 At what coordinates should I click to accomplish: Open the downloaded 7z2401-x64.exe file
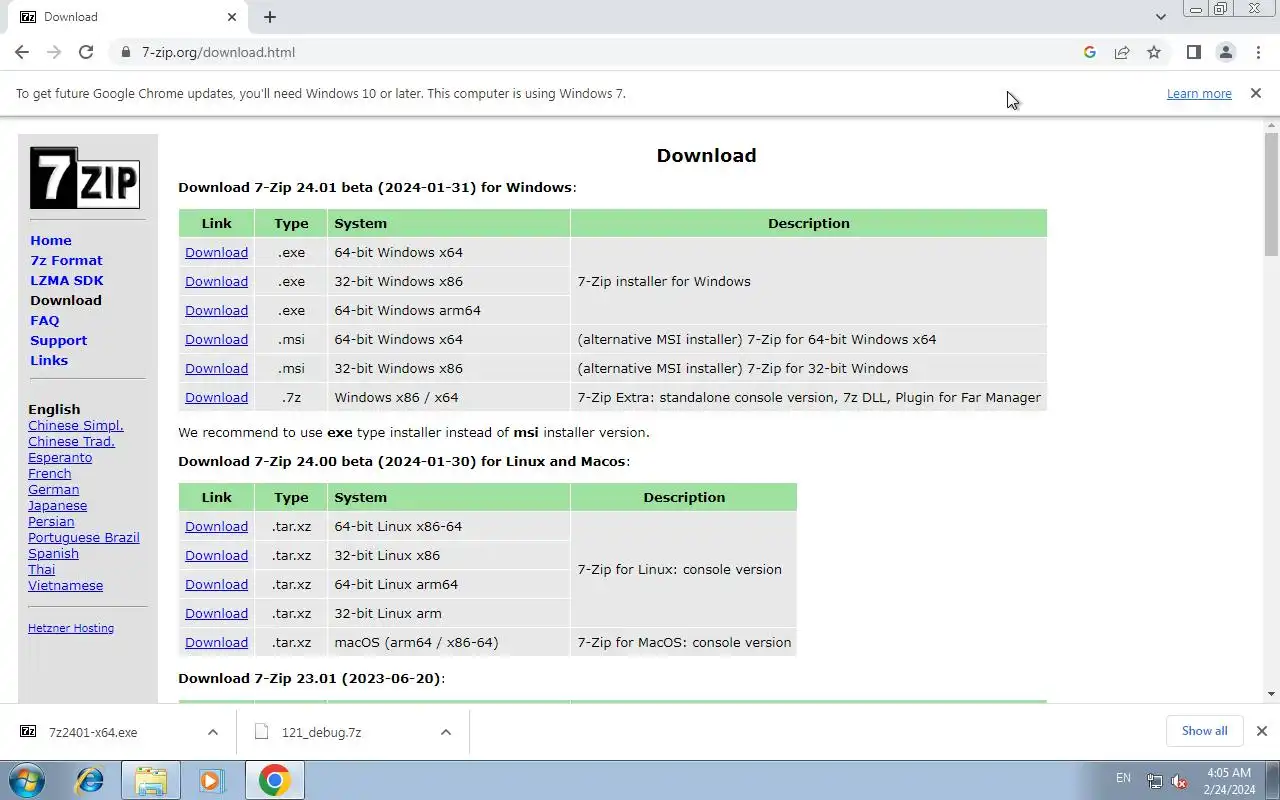pyautogui.click(x=93, y=732)
